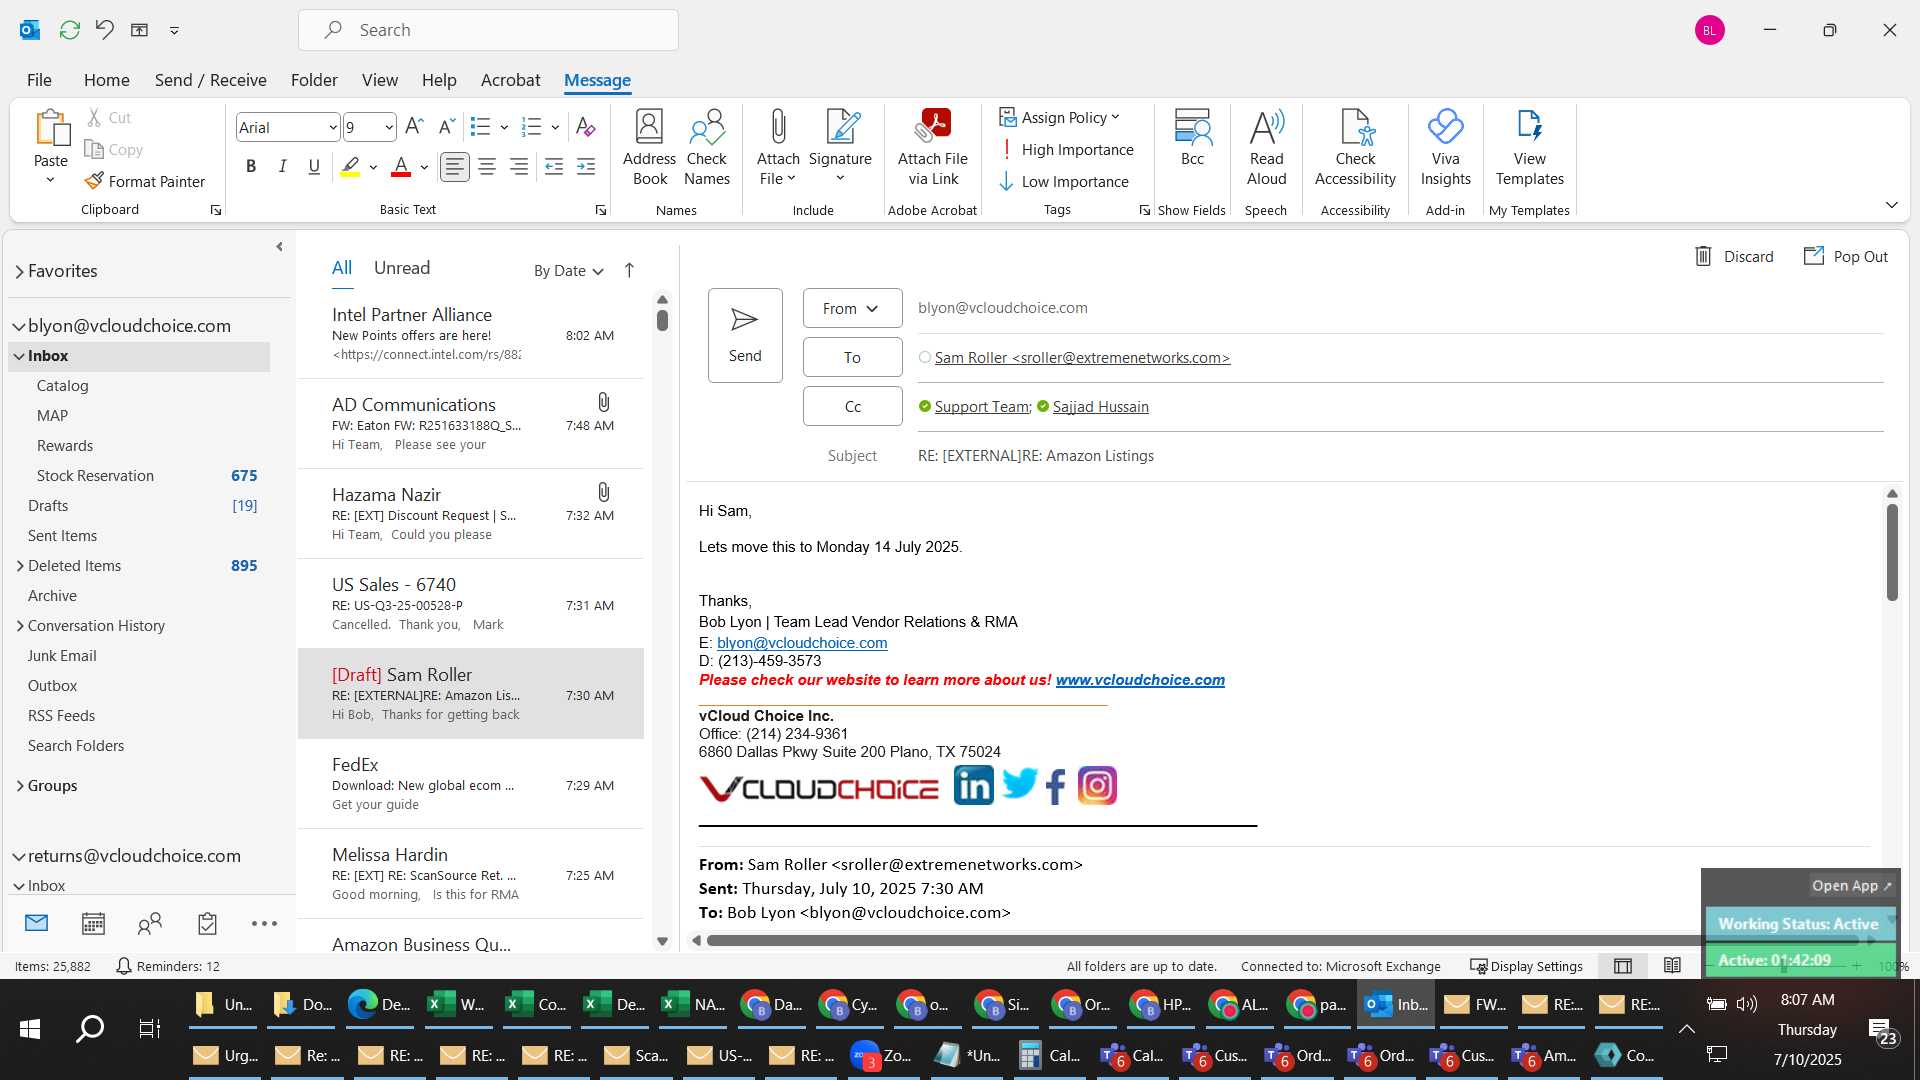Reverse sort order arrow in message list

(629, 270)
